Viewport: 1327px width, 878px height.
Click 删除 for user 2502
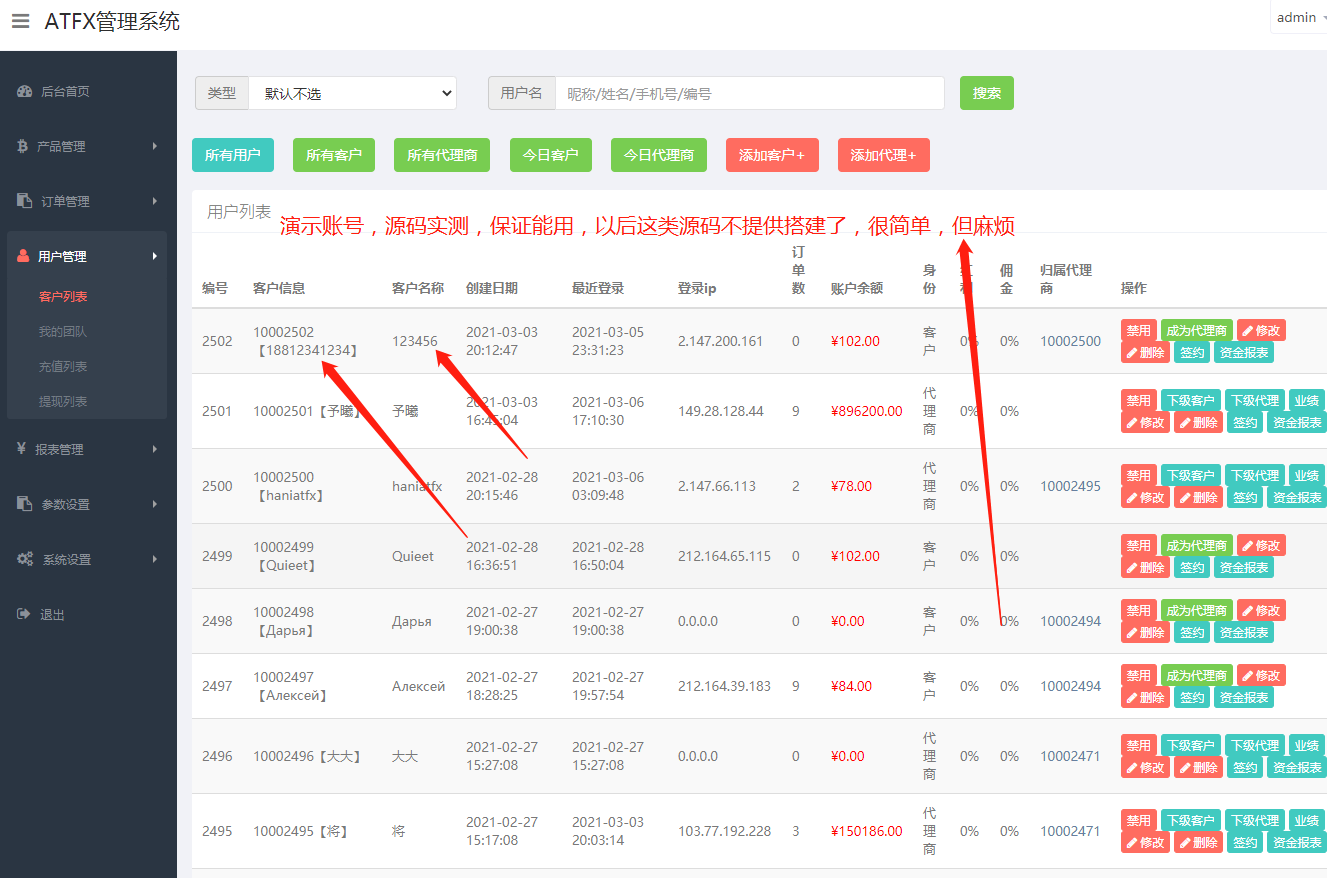[x=1145, y=352]
